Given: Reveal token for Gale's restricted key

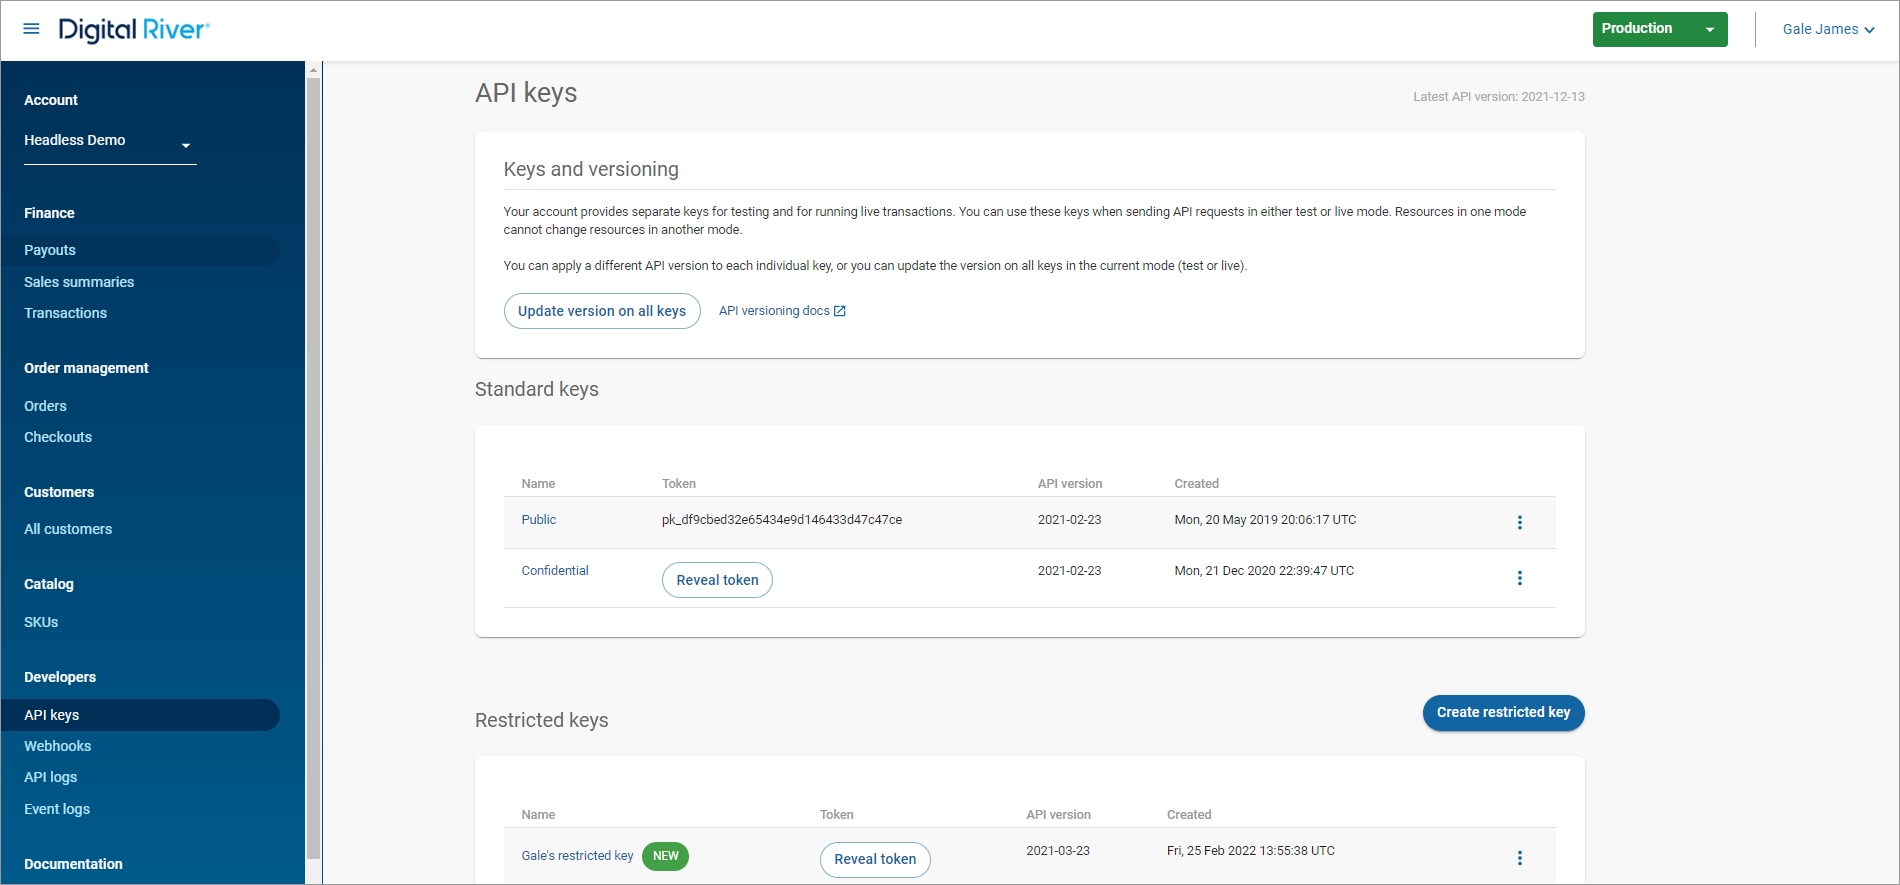Looking at the screenshot, I should click(x=875, y=859).
